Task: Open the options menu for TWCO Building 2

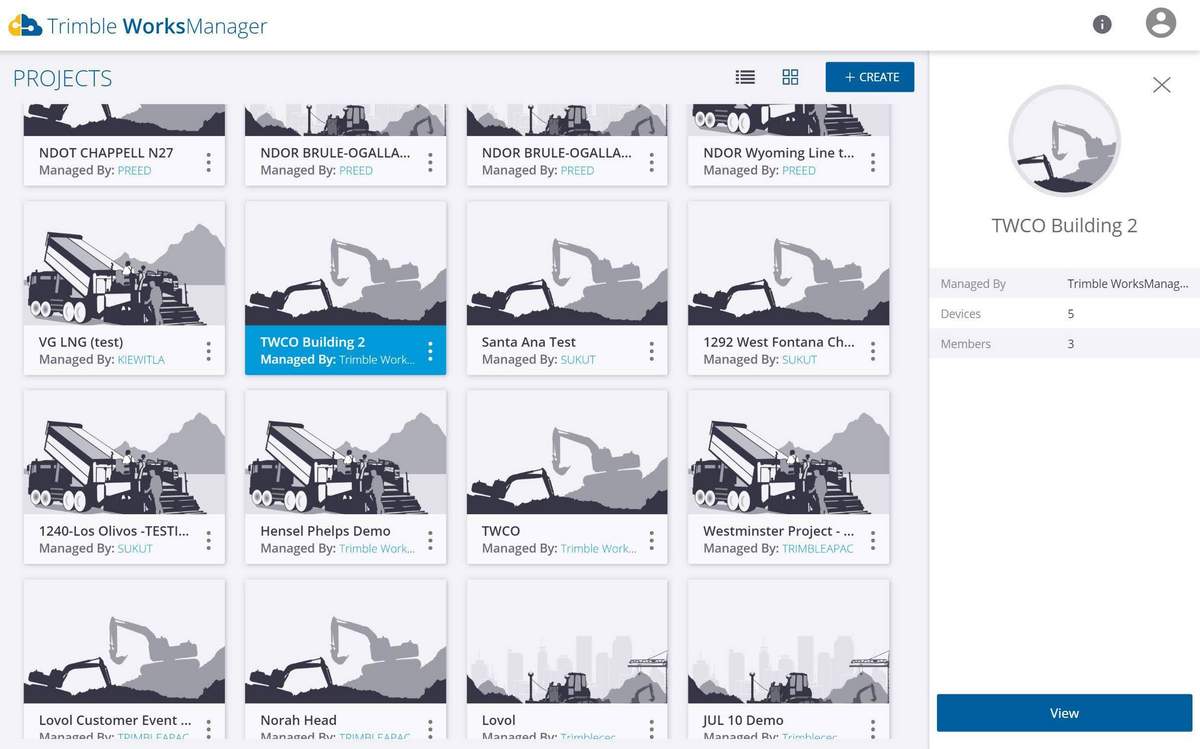Action: click(429, 350)
